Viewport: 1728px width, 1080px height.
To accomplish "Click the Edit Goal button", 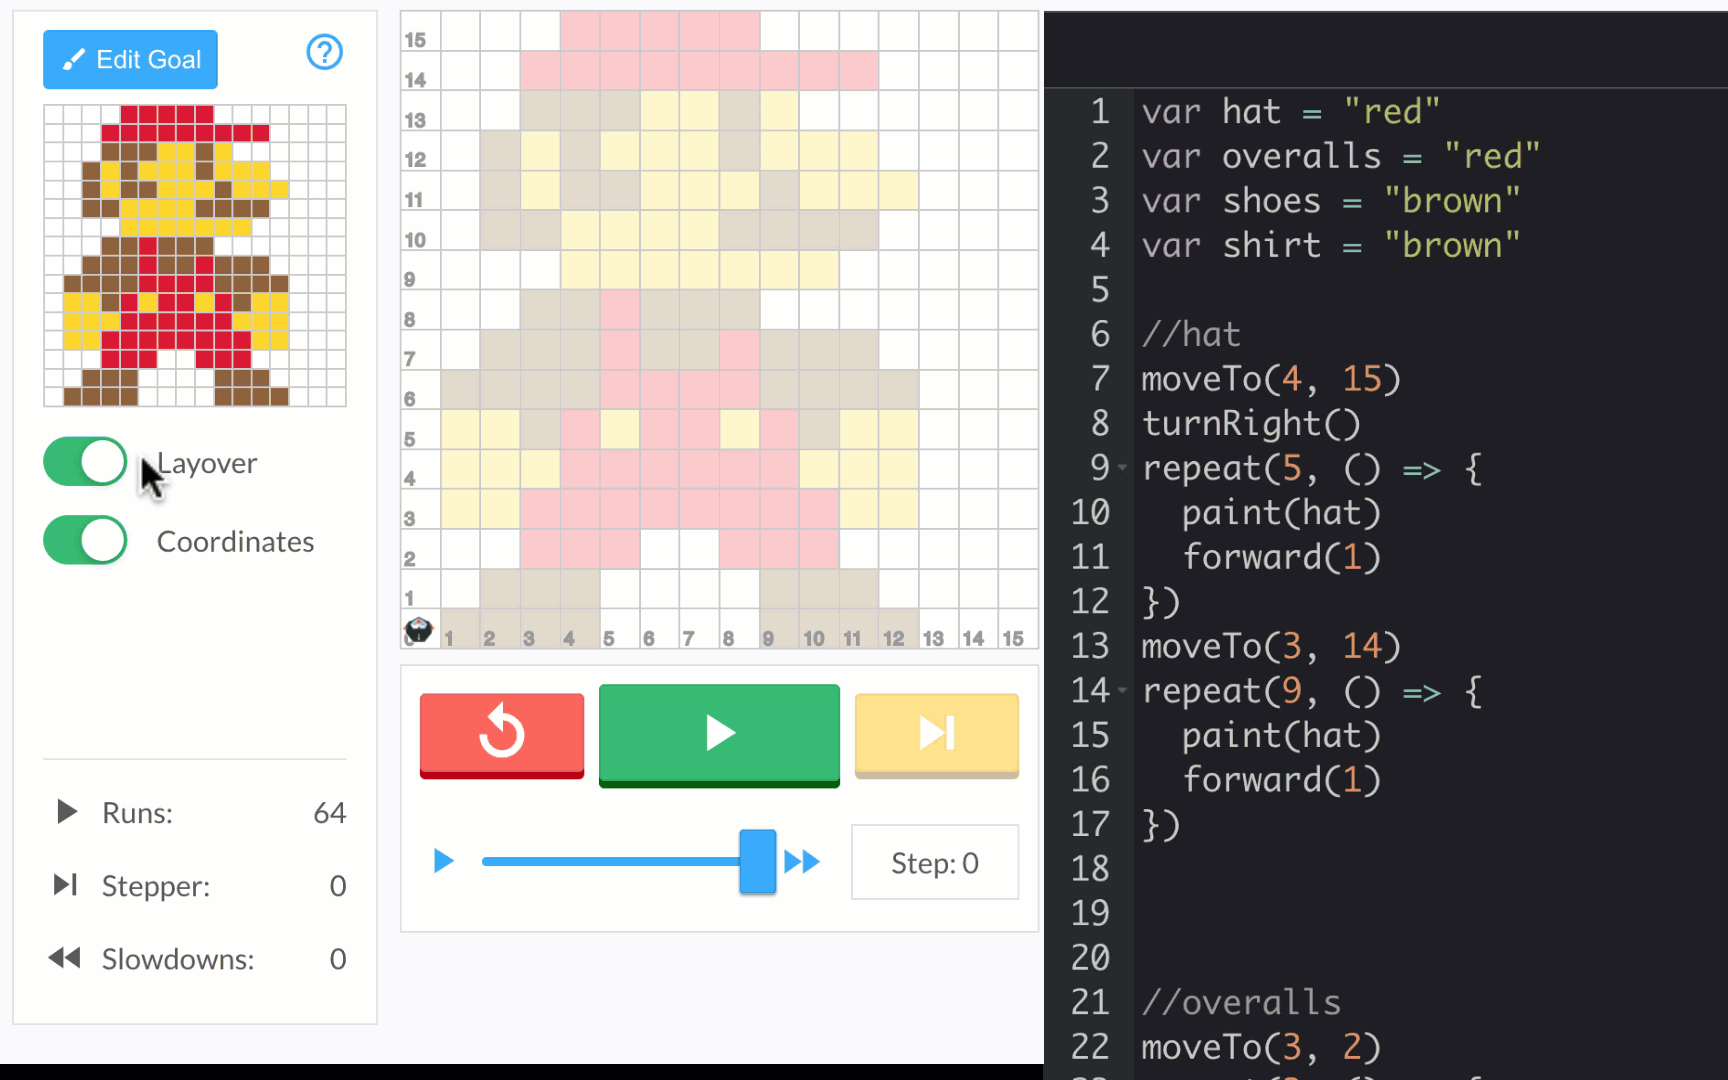I will (130, 60).
